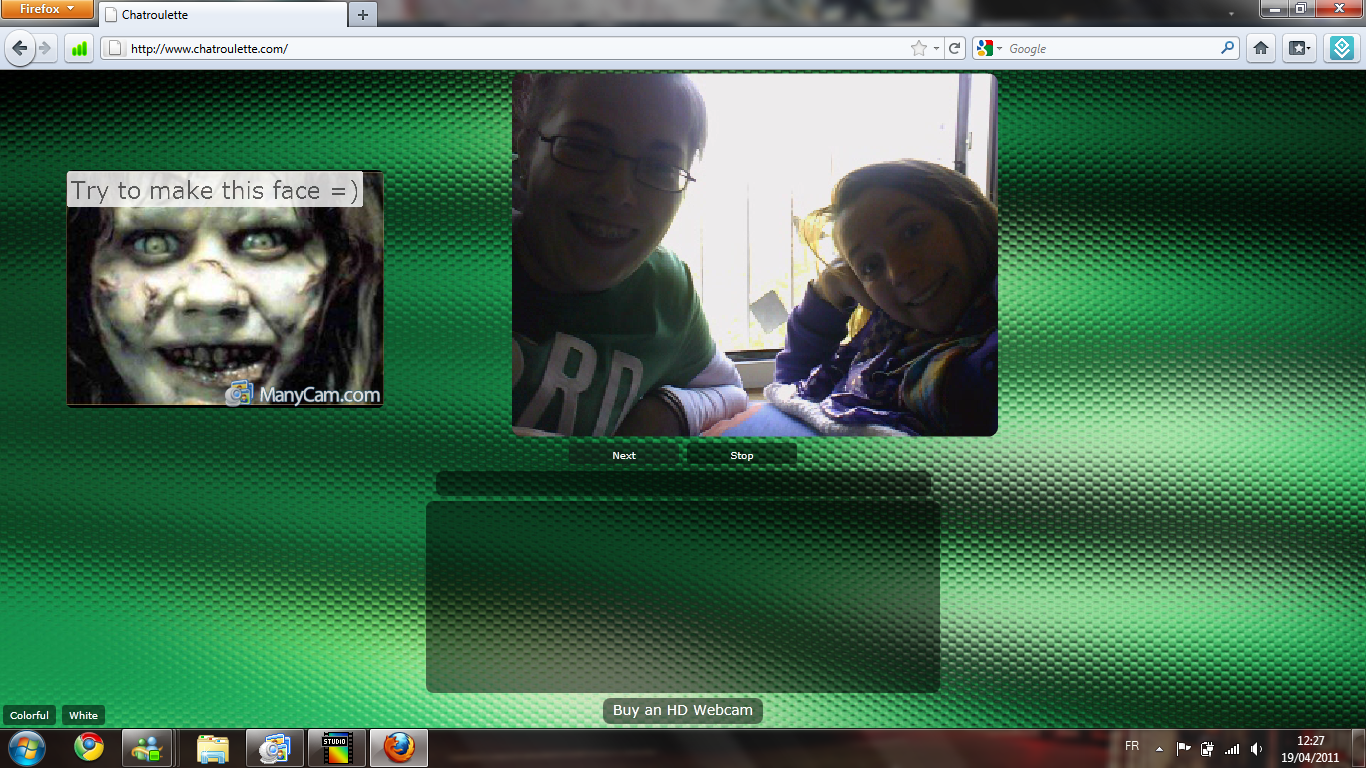Bookmark the page with the star icon

[x=918, y=48]
